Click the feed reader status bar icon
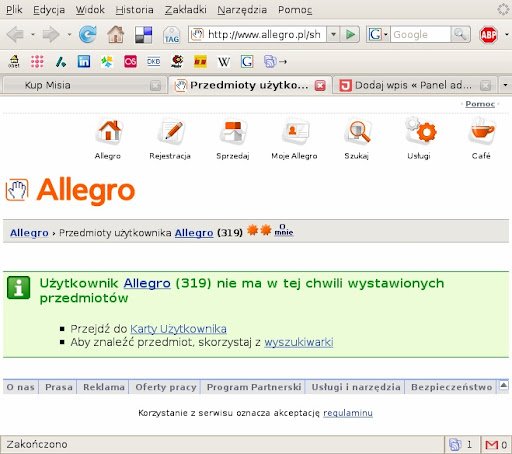Viewport: 512px width, 454px height. (455, 445)
